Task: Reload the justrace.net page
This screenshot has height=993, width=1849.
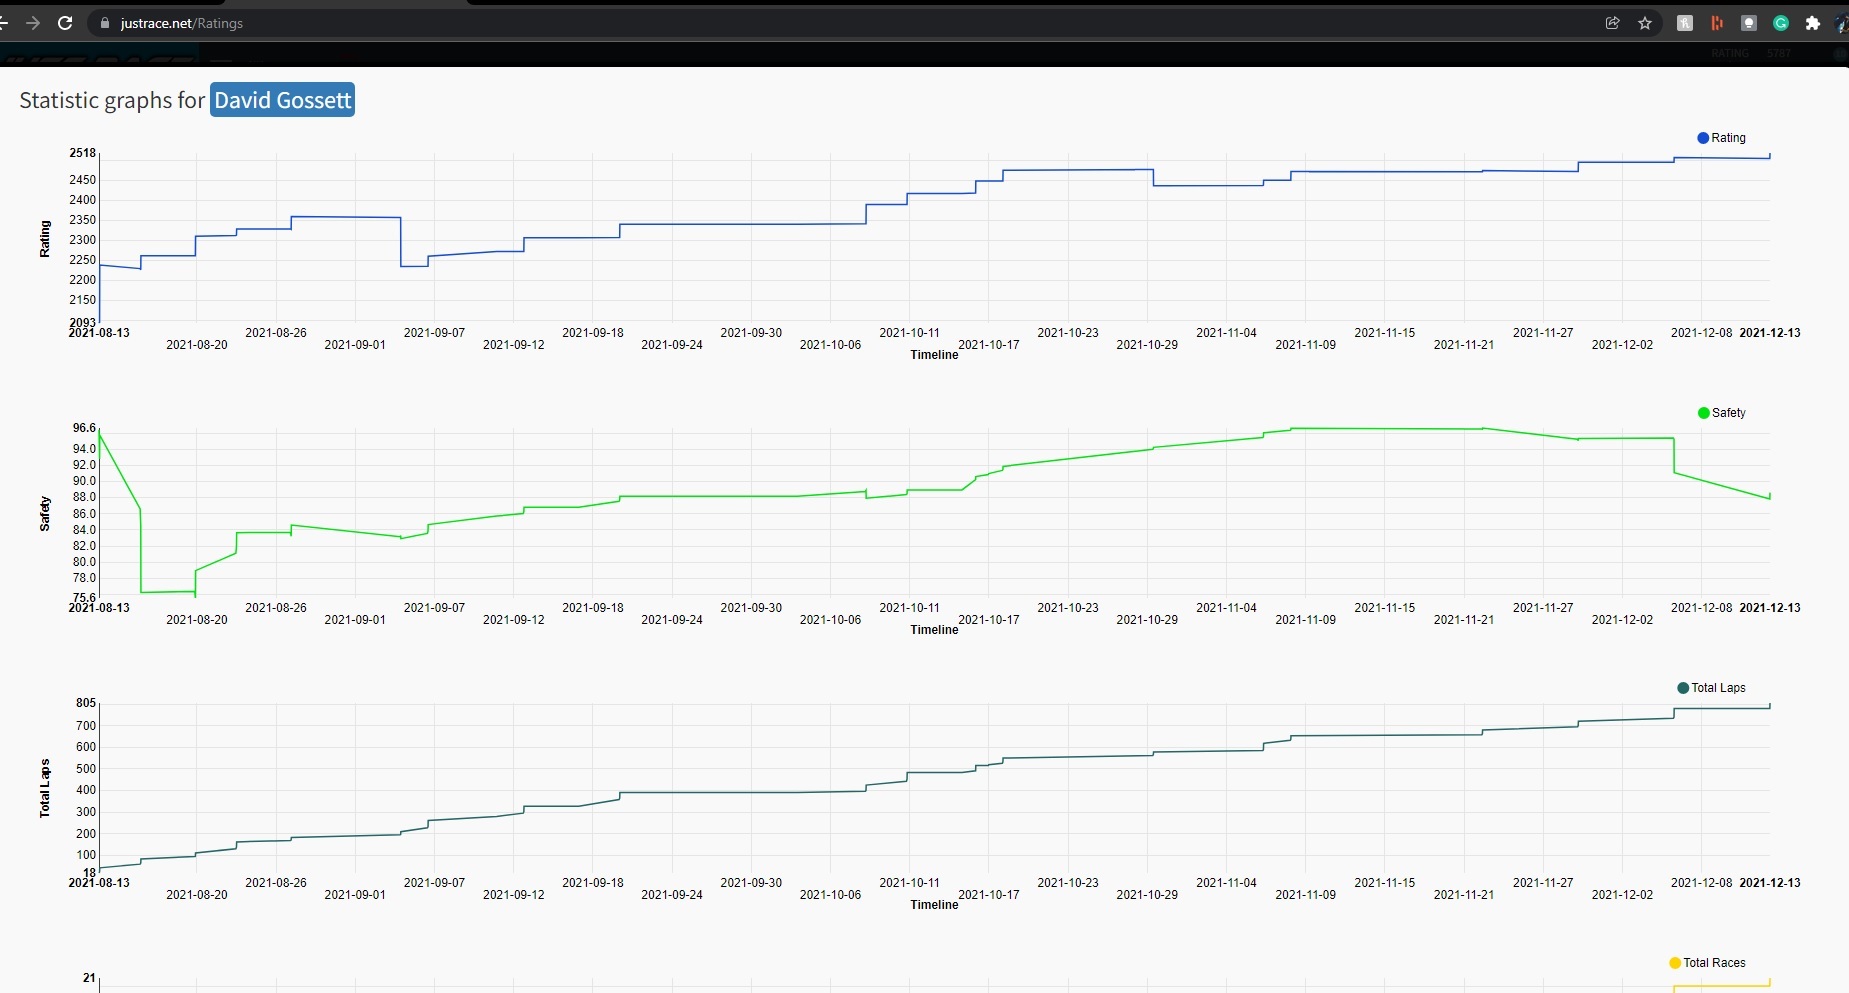Action: 65,23
